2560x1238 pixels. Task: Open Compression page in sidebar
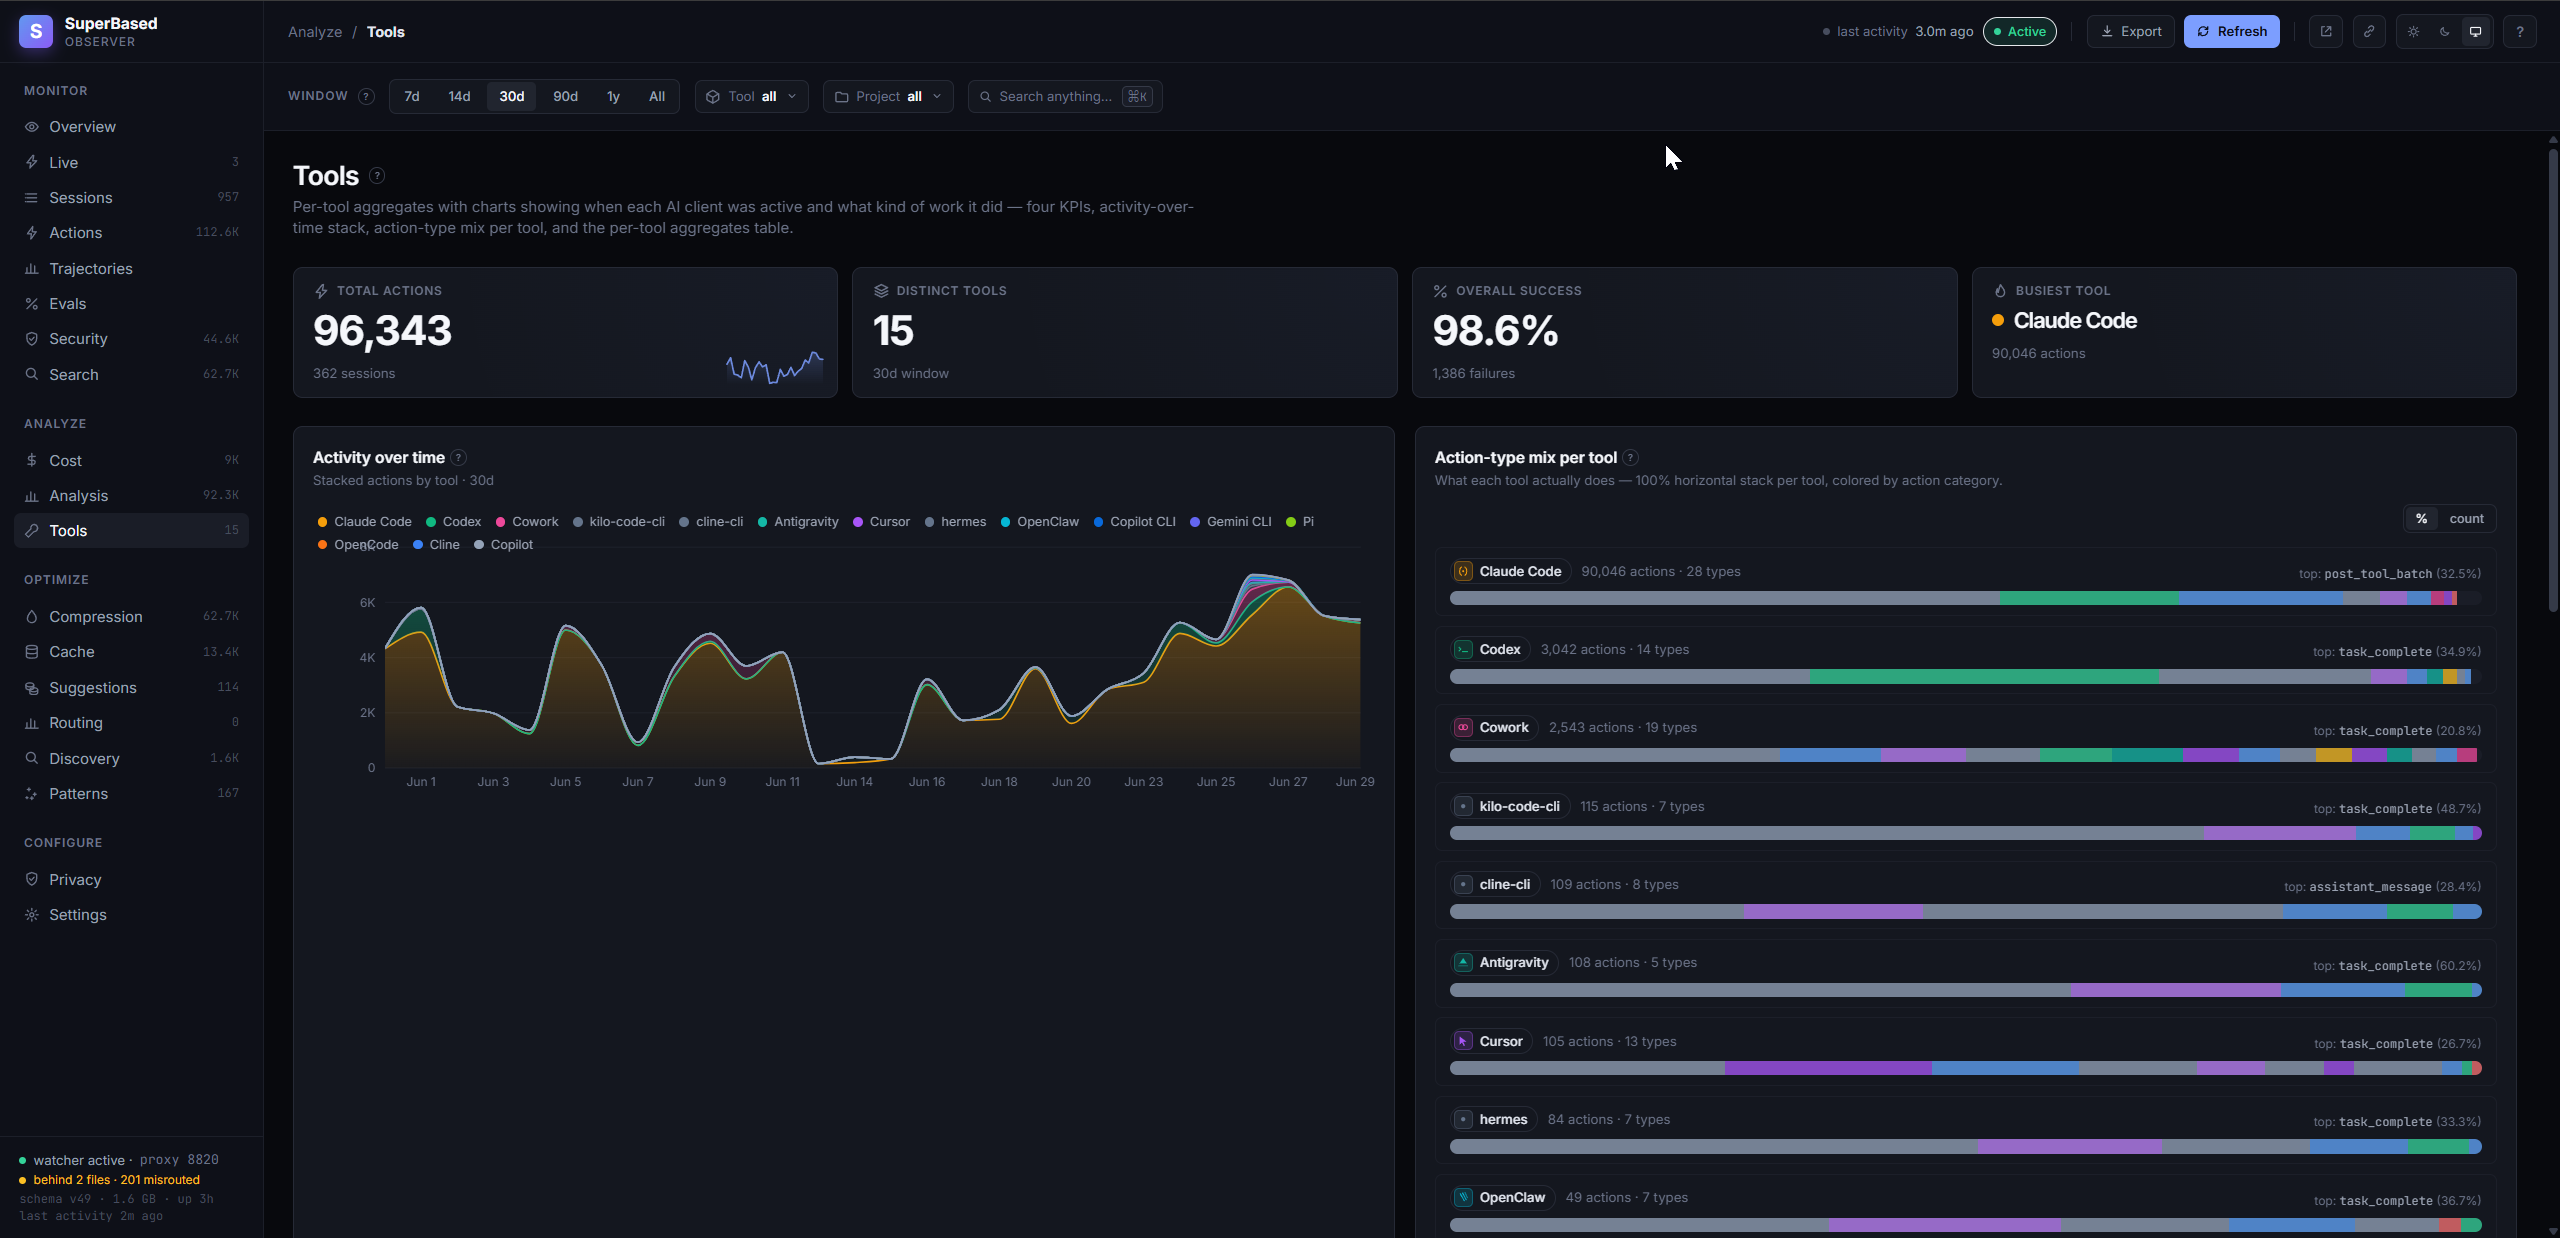[131, 616]
